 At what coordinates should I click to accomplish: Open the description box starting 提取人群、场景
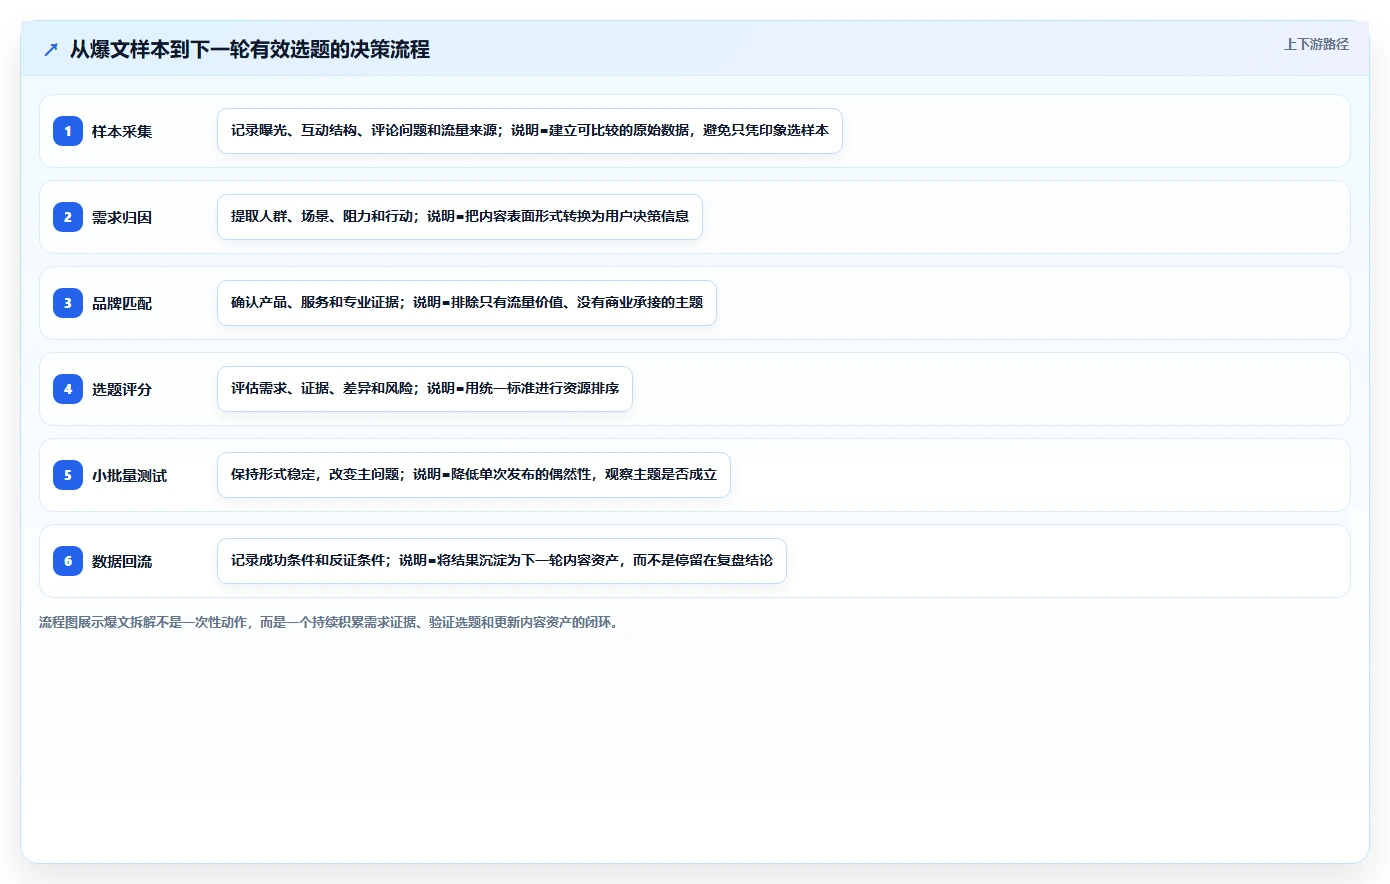pos(460,217)
